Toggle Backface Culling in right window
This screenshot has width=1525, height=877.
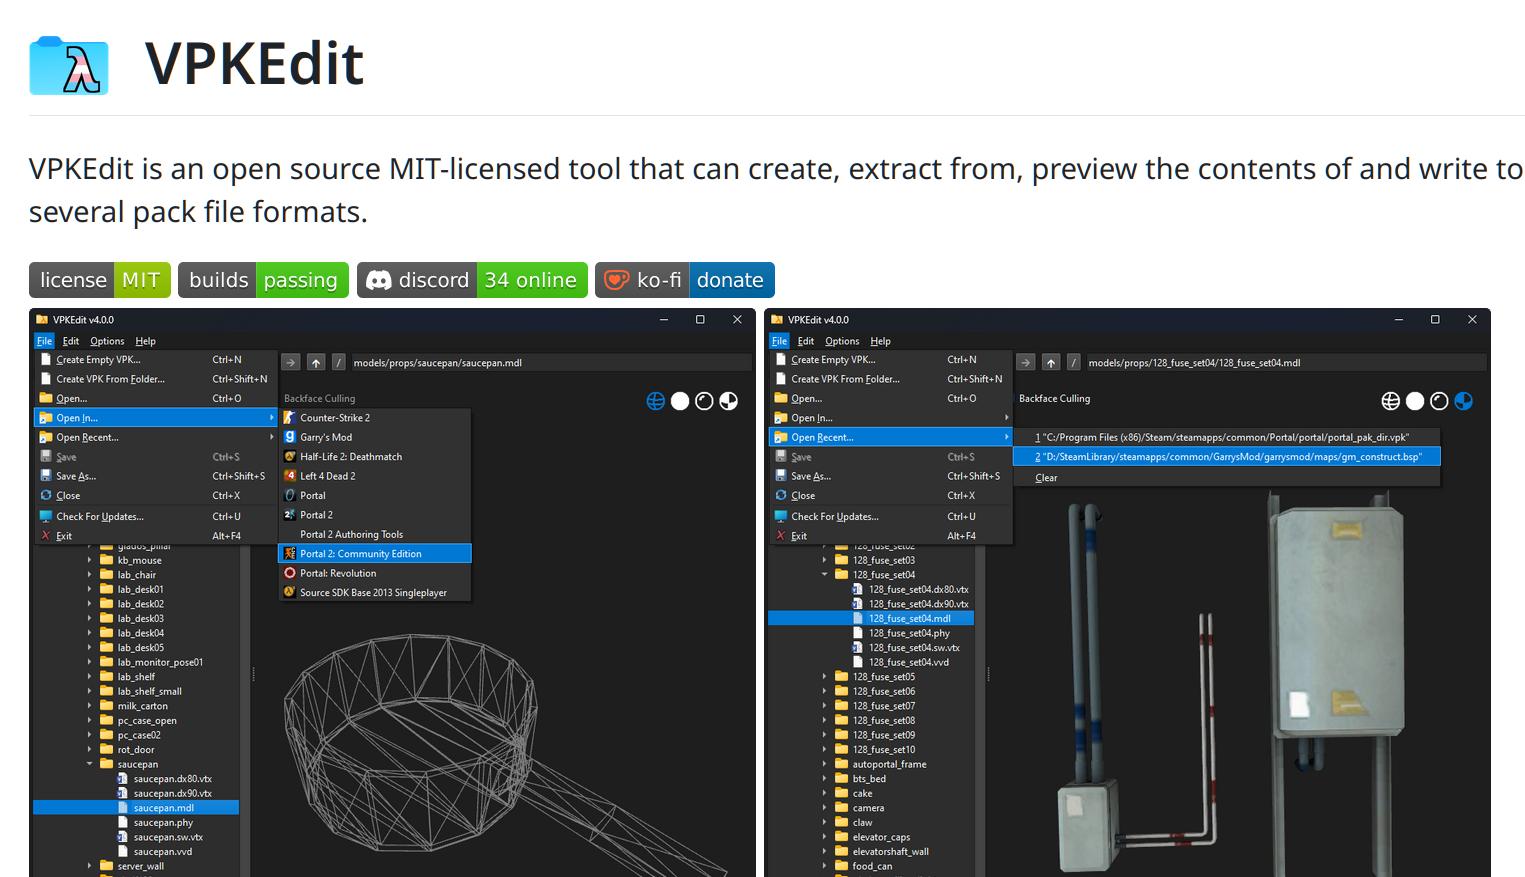pyautogui.click(x=1054, y=399)
